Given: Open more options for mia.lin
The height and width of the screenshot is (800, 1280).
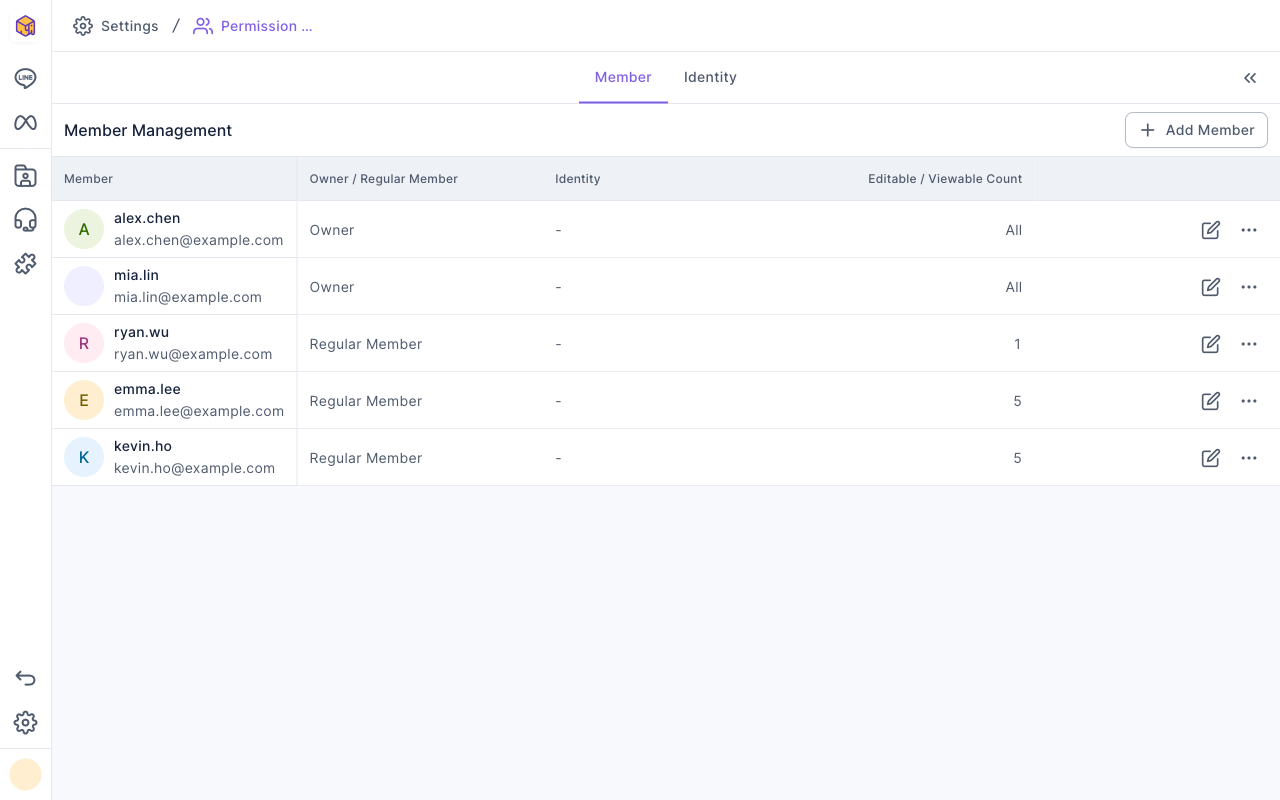Looking at the screenshot, I should [x=1249, y=287].
